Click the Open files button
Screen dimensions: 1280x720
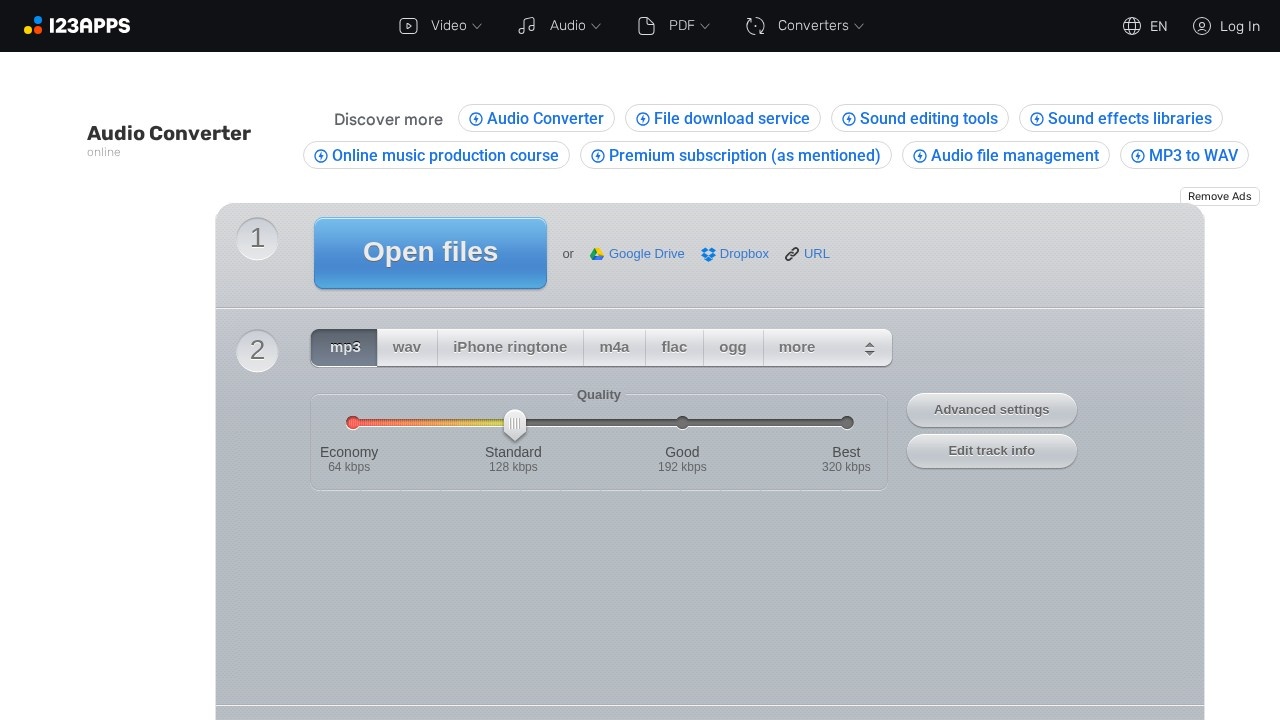pos(430,252)
